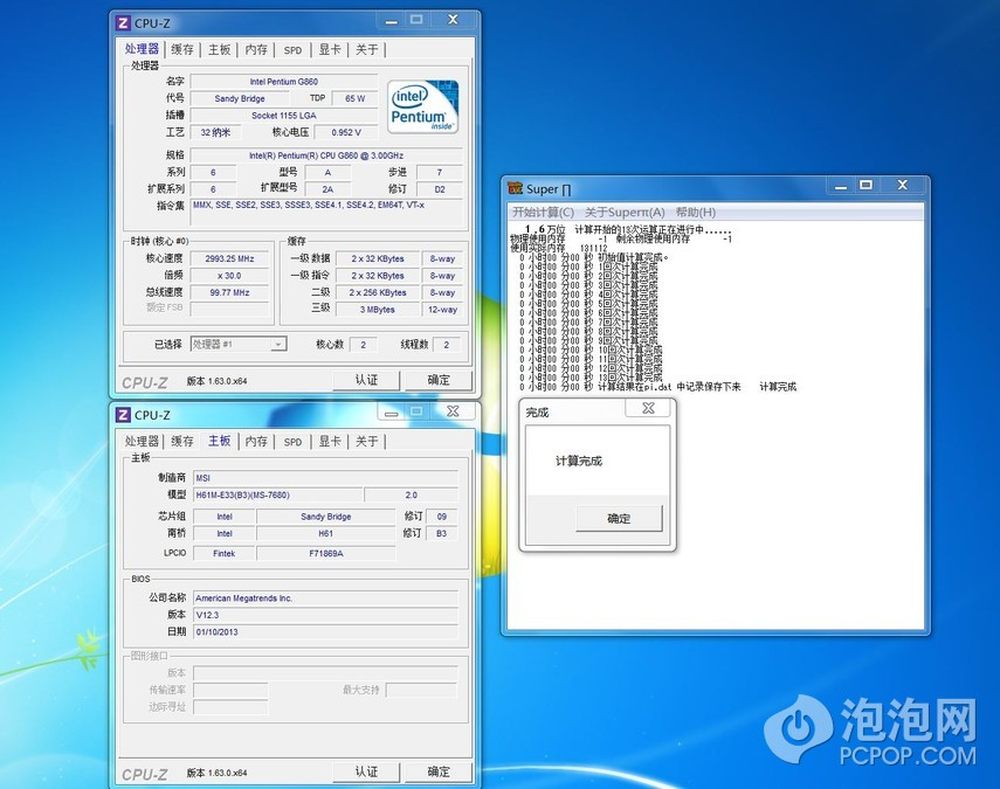
Task: Click the 3 MBytes level 3 cache value
Action: coord(378,309)
